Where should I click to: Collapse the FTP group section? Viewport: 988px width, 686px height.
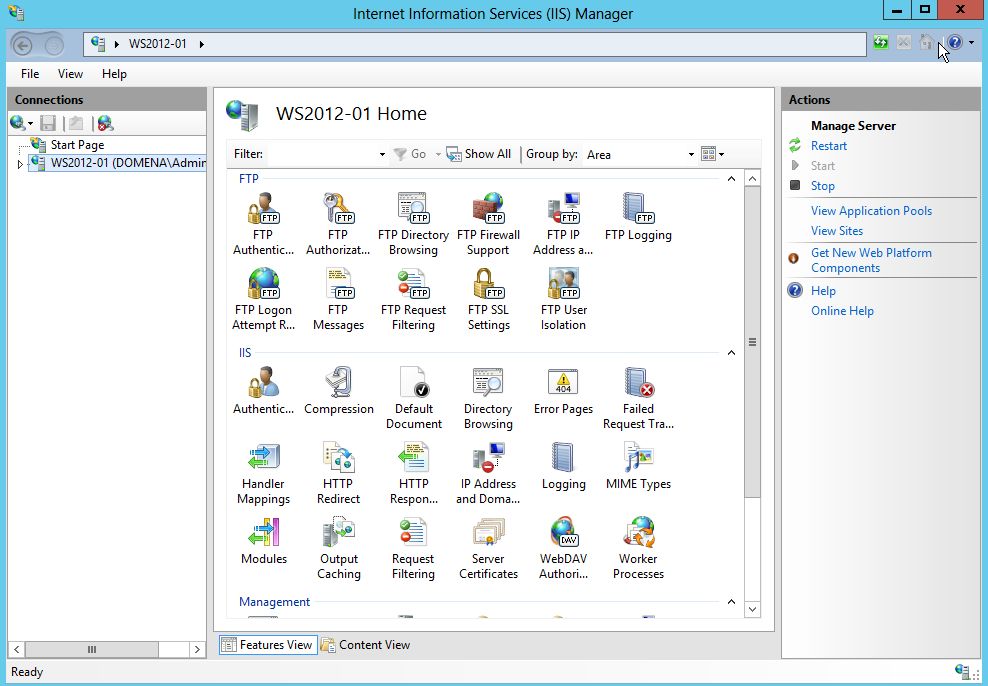click(731, 179)
